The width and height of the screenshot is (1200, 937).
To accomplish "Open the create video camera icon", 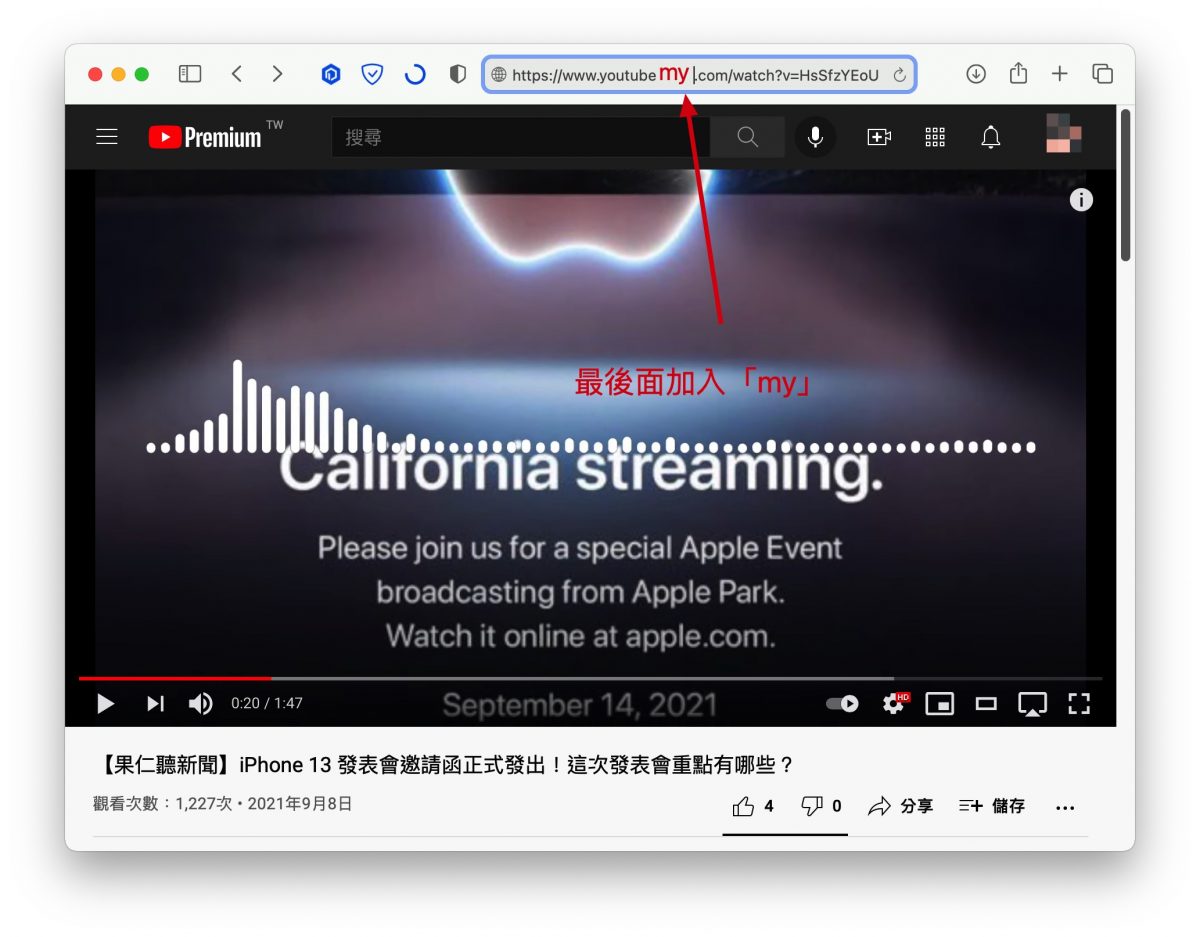I will coord(879,137).
